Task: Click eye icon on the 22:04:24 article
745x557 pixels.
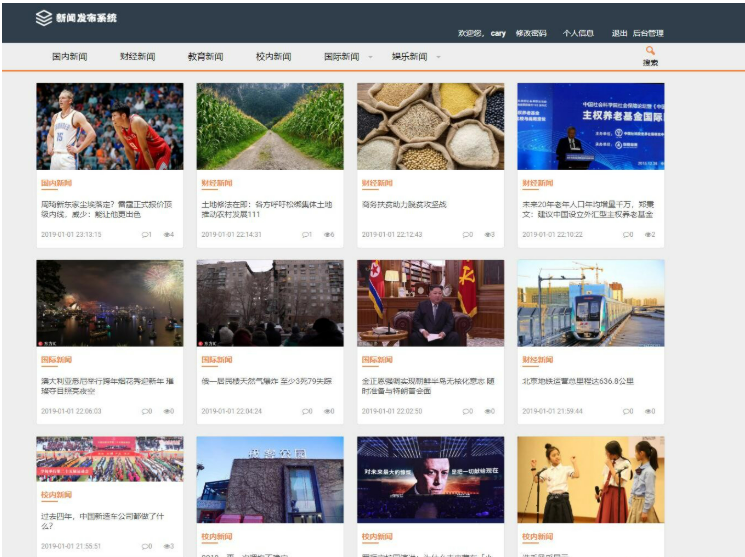Action: click(327, 411)
